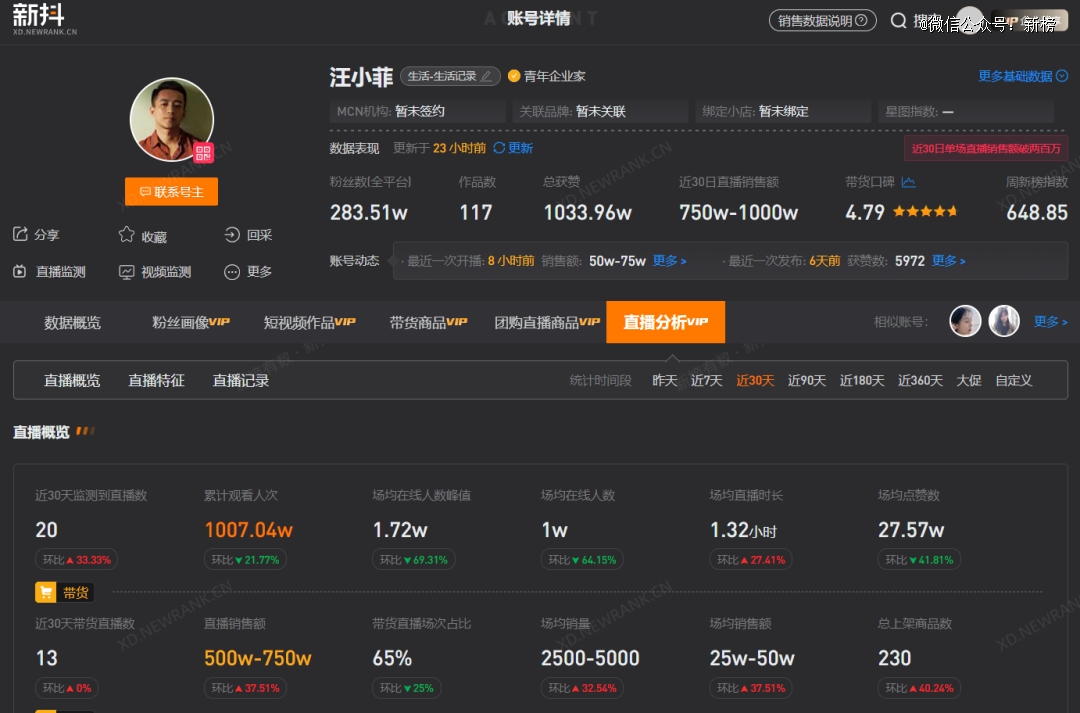Click the 环比 27.41% badge
Image resolution: width=1080 pixels, height=713 pixels.
[751, 560]
